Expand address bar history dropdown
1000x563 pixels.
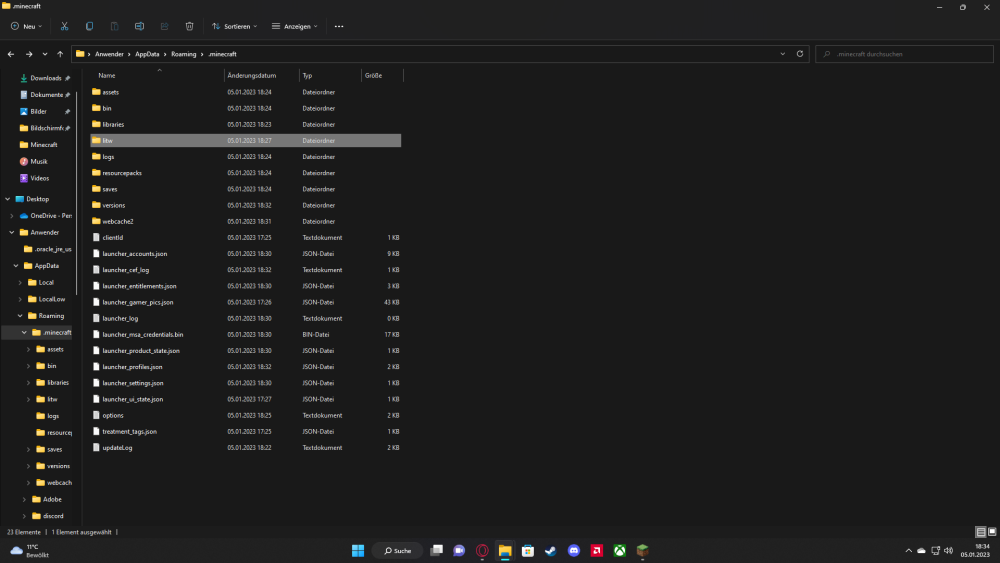click(783, 54)
